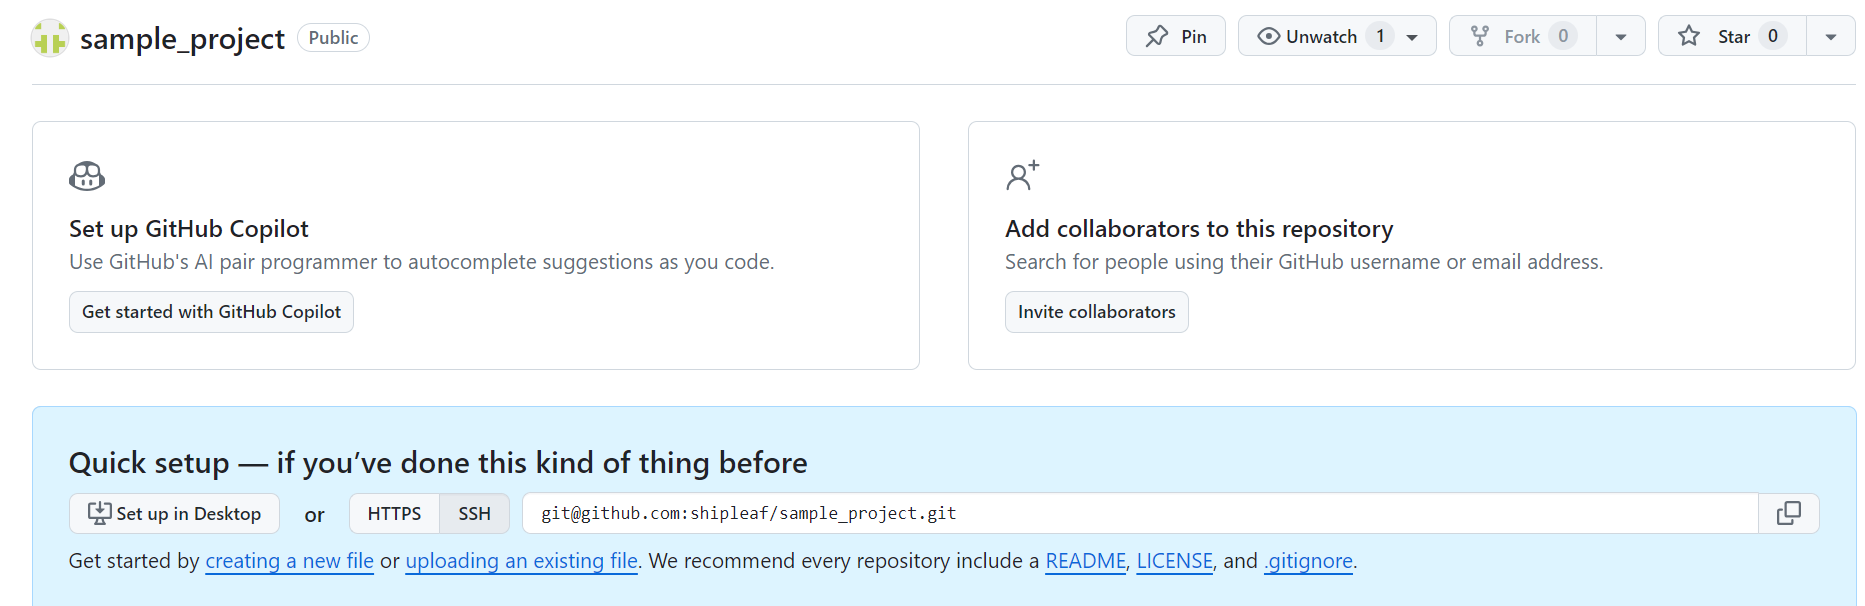The width and height of the screenshot is (1865, 606).
Task: Pin this repository
Action: (1176, 35)
